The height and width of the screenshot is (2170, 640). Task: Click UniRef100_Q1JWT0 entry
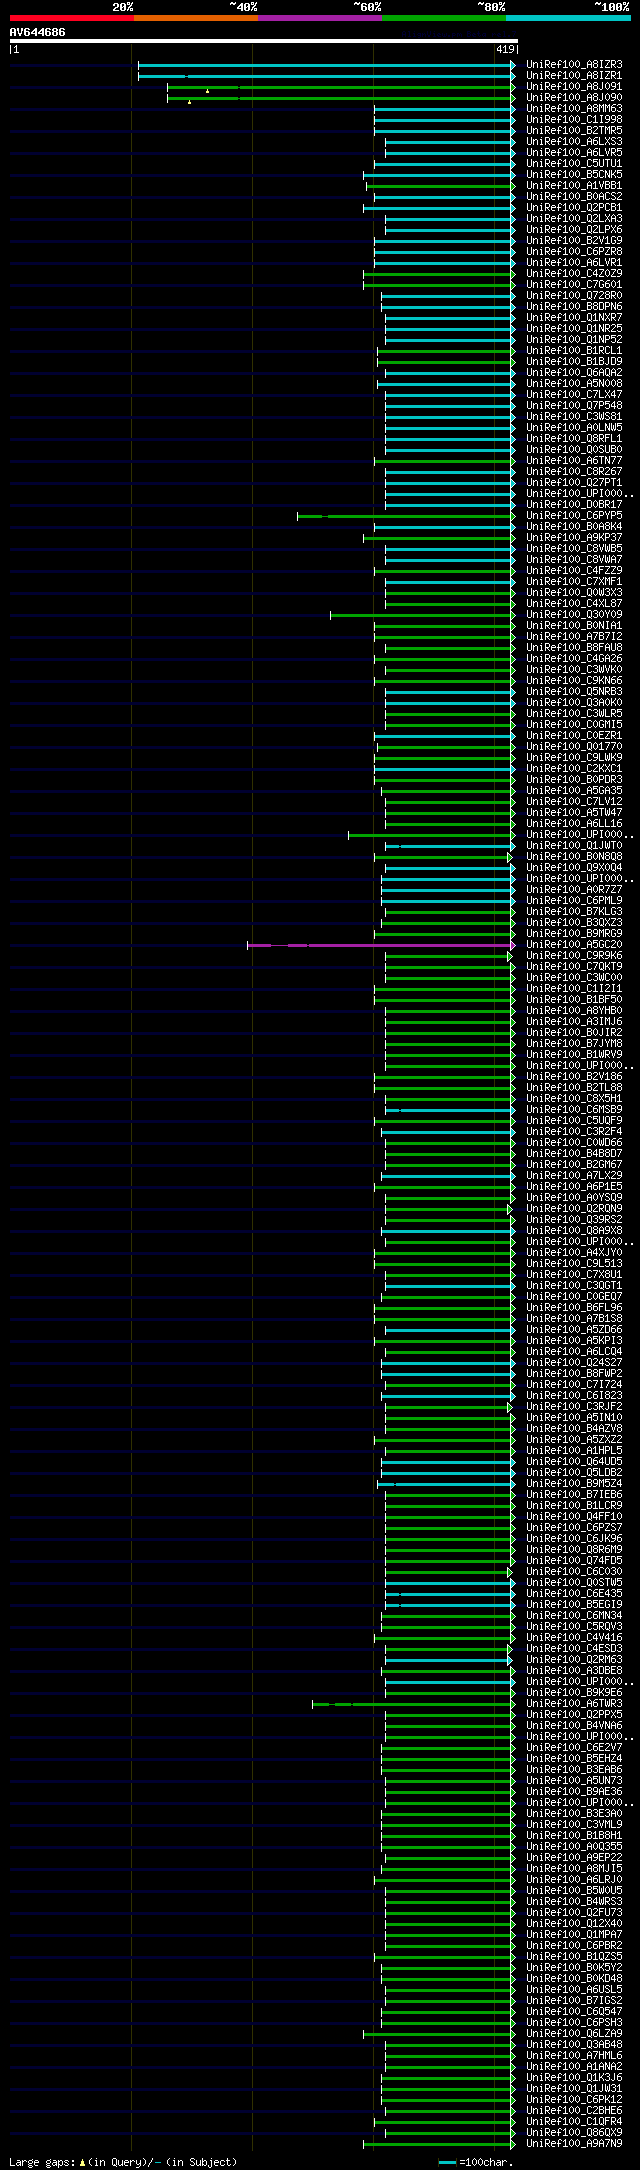574,845
